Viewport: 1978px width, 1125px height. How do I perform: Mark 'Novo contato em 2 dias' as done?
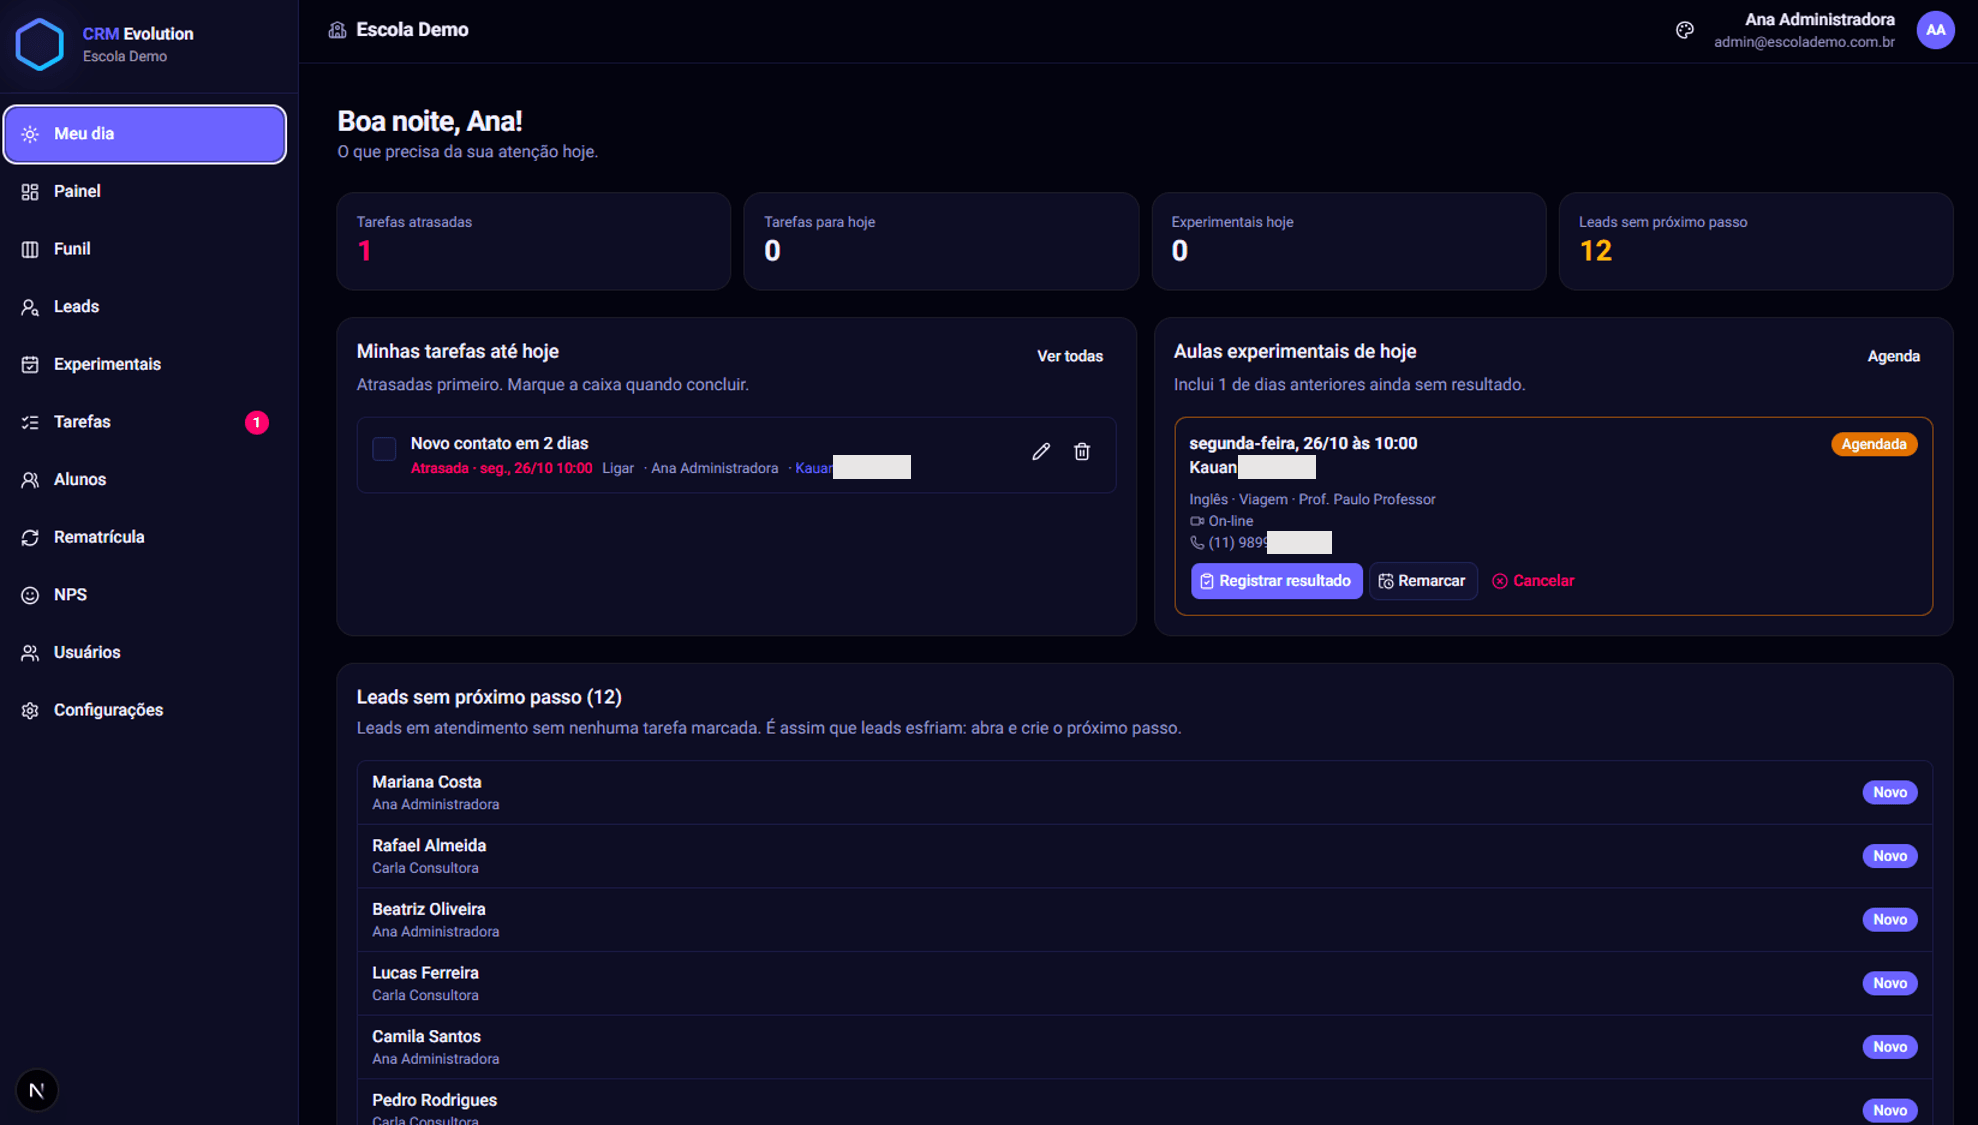384,449
